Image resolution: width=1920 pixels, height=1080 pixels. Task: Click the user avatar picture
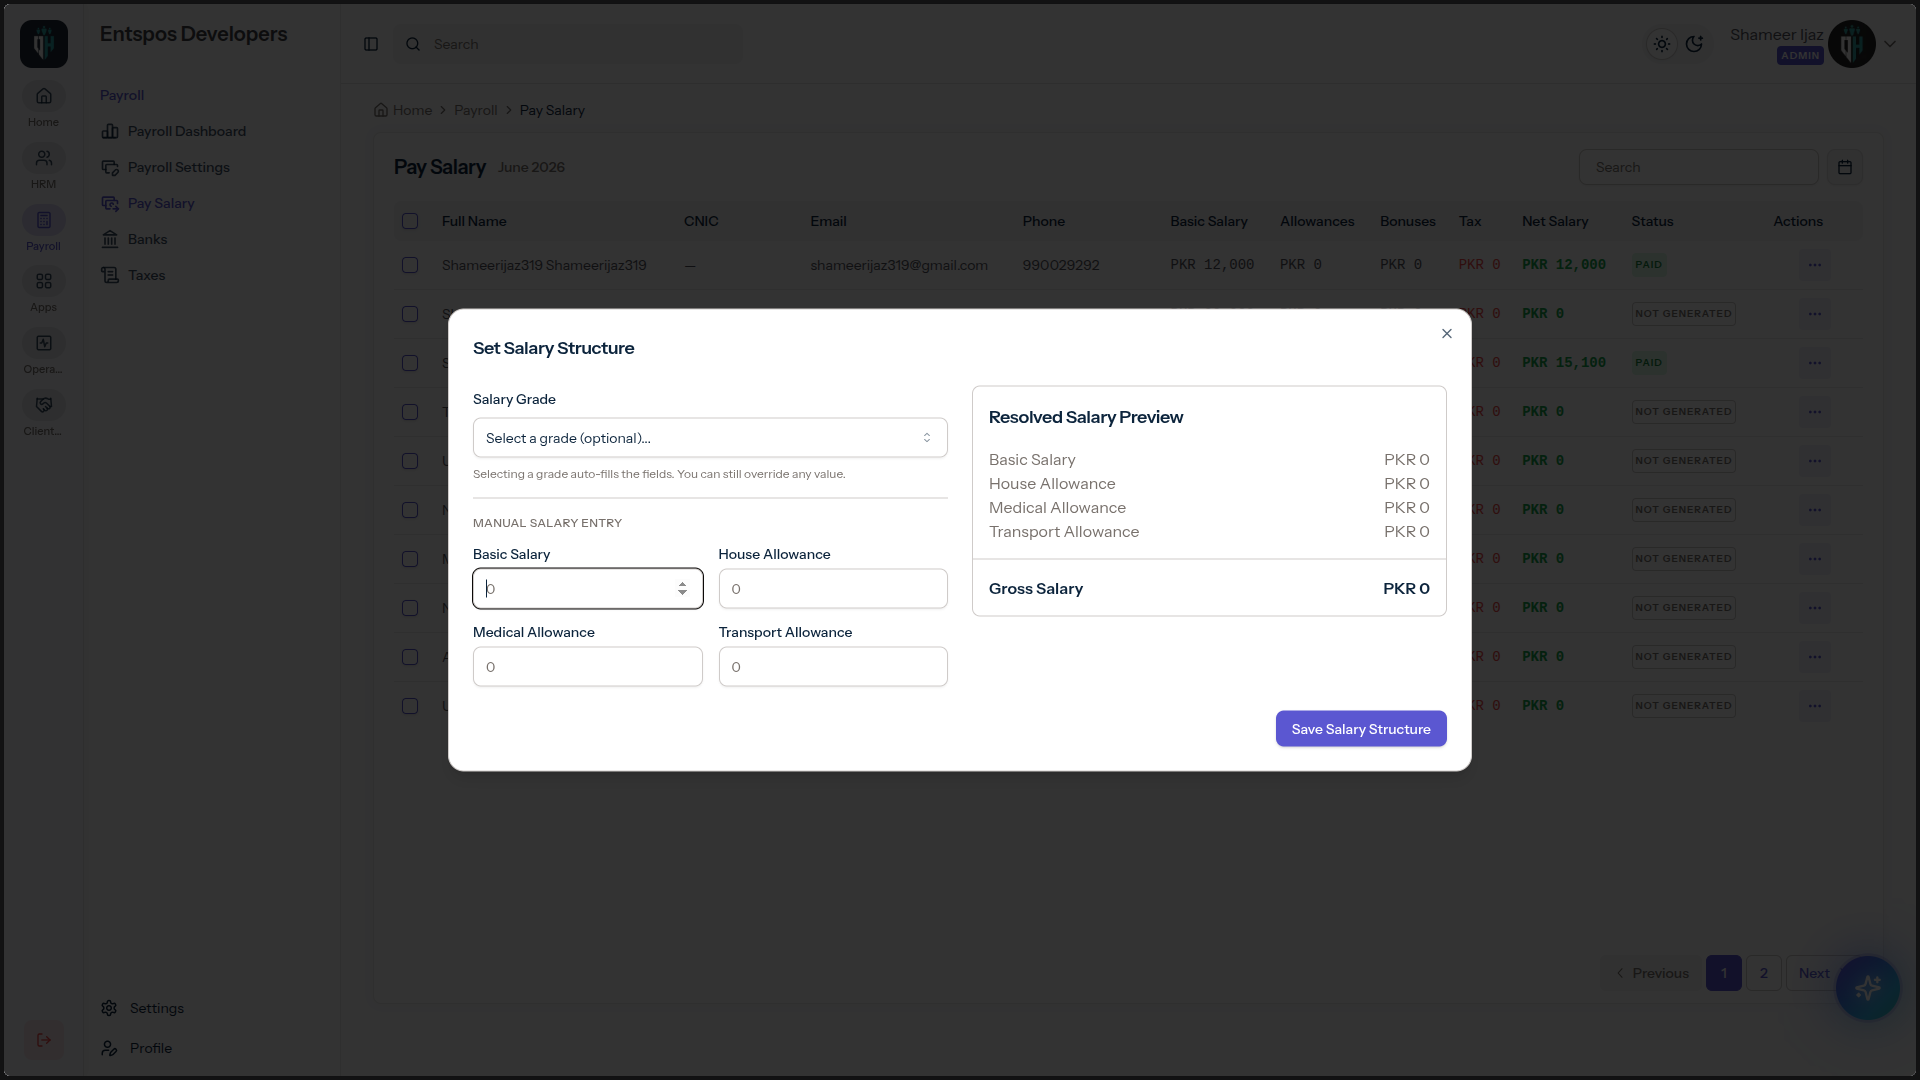1852,44
